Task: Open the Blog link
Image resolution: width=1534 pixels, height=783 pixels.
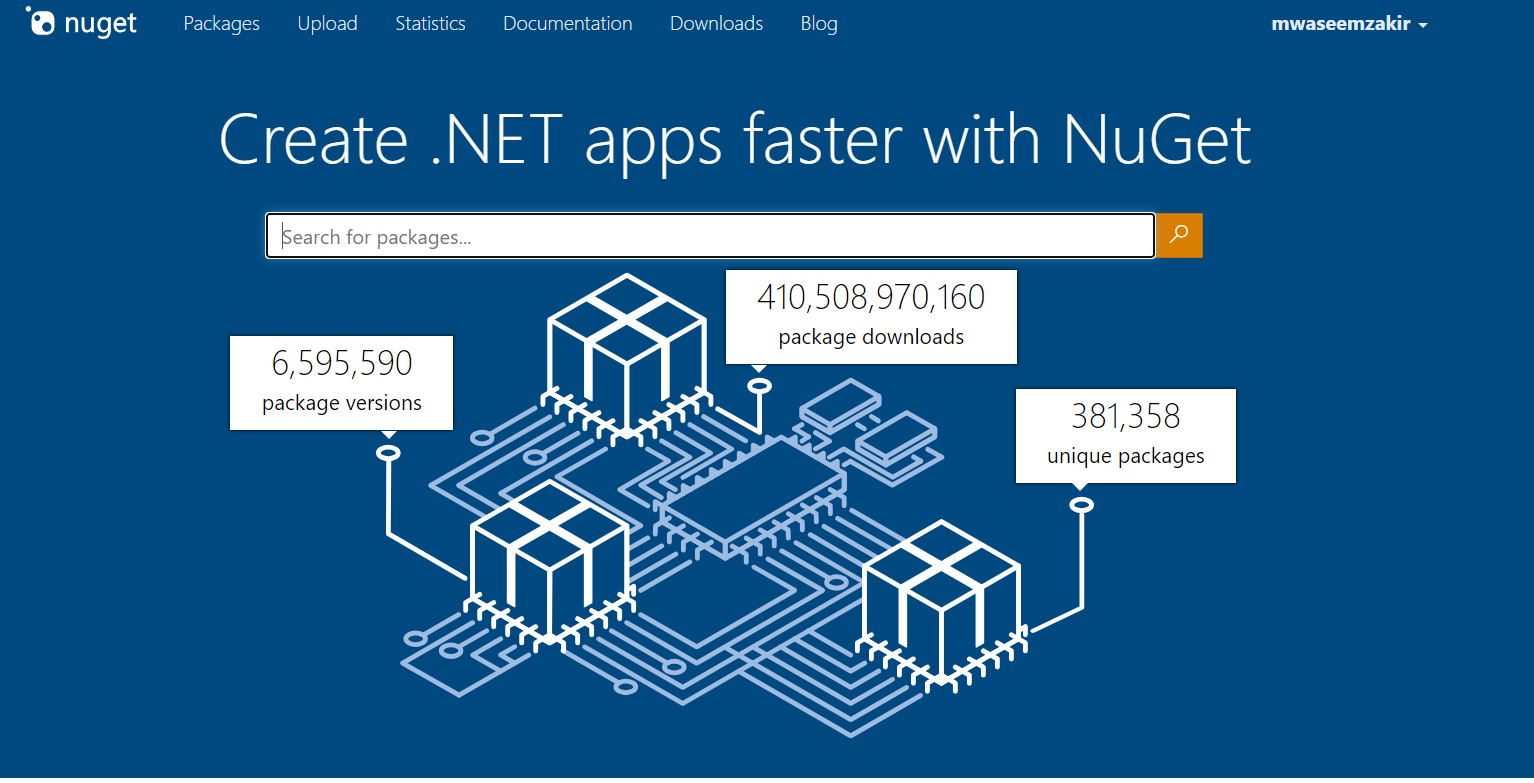Action: click(x=819, y=23)
